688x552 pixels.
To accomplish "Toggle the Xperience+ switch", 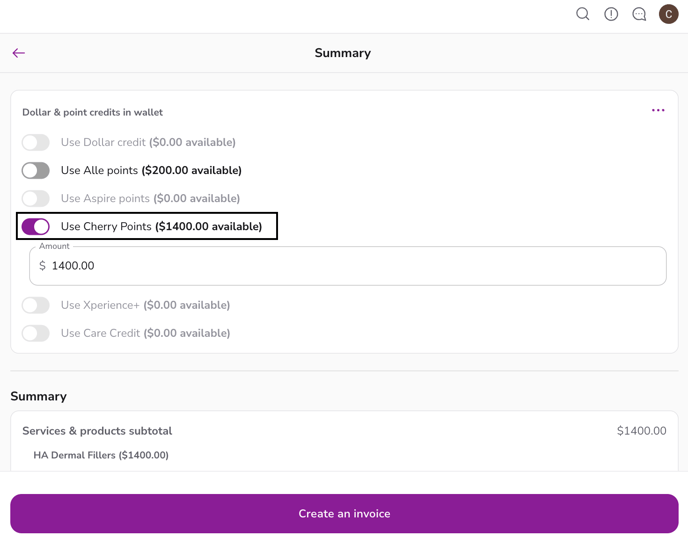I will (36, 306).
